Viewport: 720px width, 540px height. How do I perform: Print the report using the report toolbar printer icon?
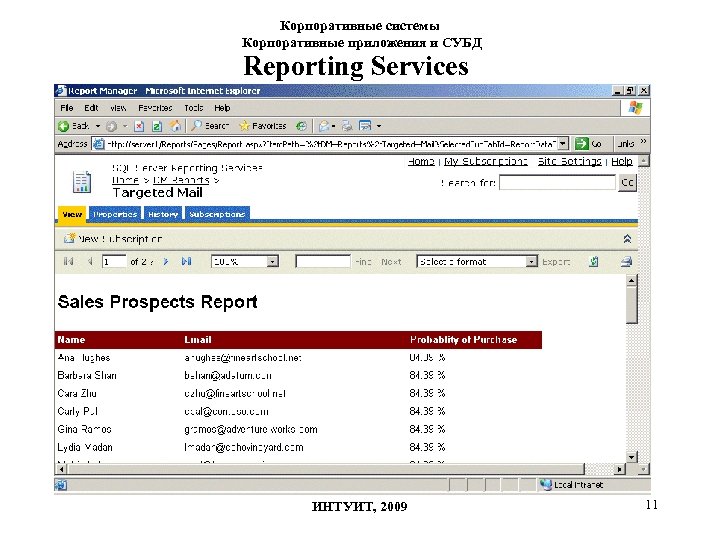(x=626, y=262)
